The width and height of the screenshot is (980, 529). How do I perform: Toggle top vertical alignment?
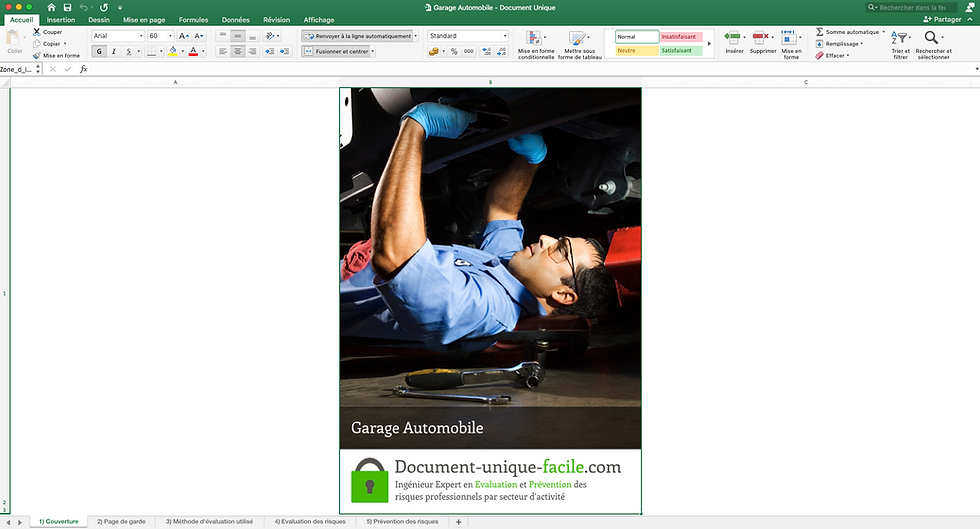coord(222,36)
